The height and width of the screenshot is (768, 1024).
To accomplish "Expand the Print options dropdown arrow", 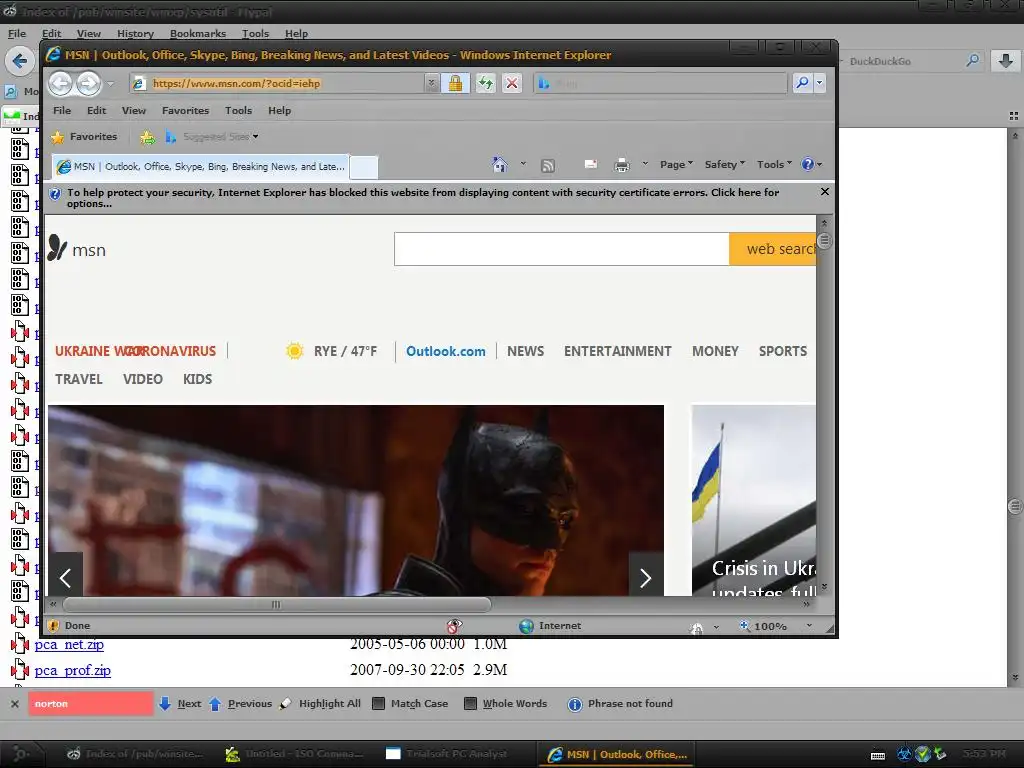I will pos(645,164).
